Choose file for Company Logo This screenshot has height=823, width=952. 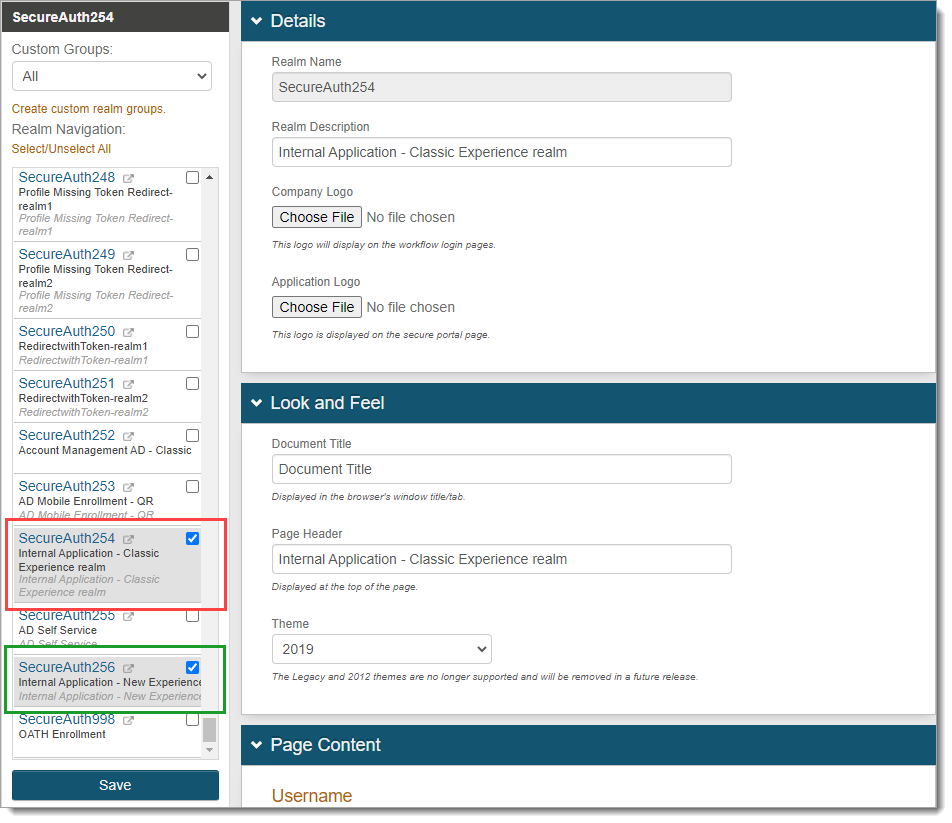316,217
